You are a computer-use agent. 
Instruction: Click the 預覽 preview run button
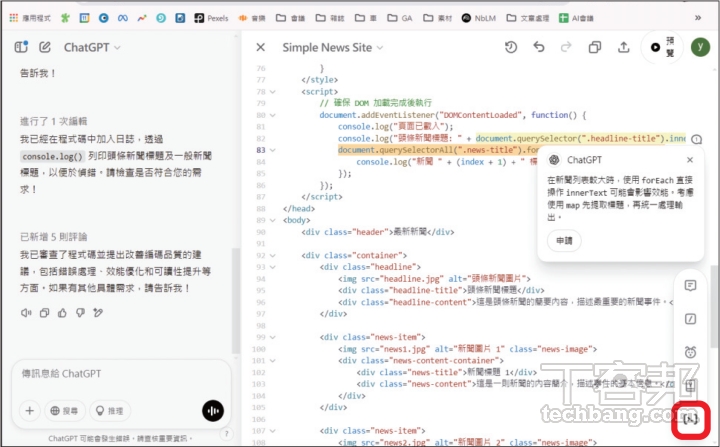663,47
